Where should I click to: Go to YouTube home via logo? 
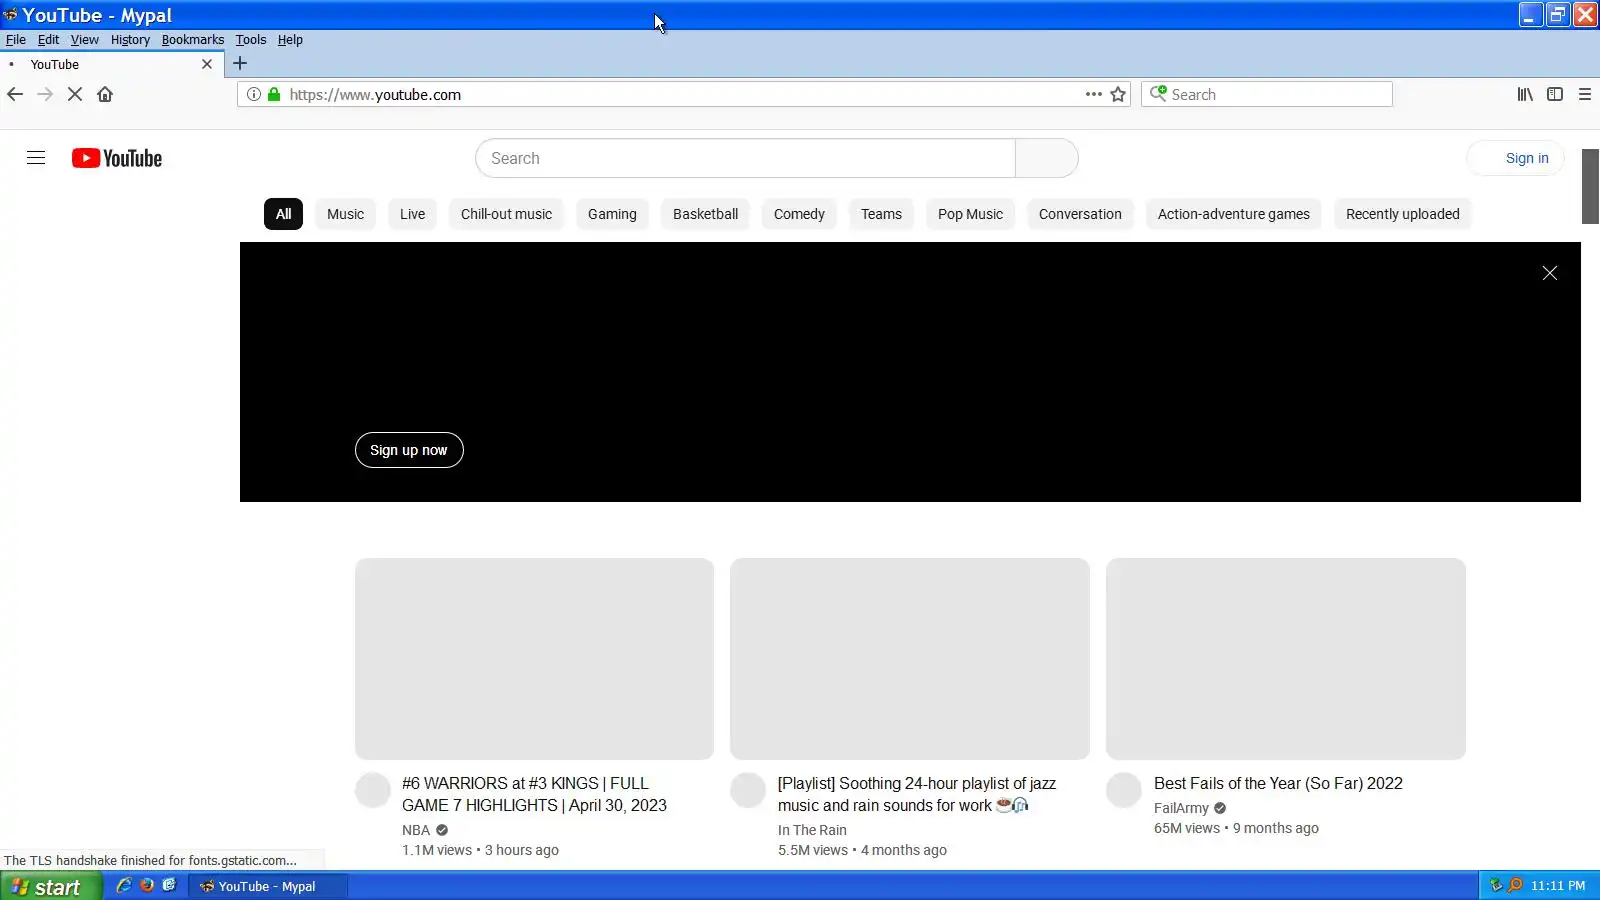117,158
